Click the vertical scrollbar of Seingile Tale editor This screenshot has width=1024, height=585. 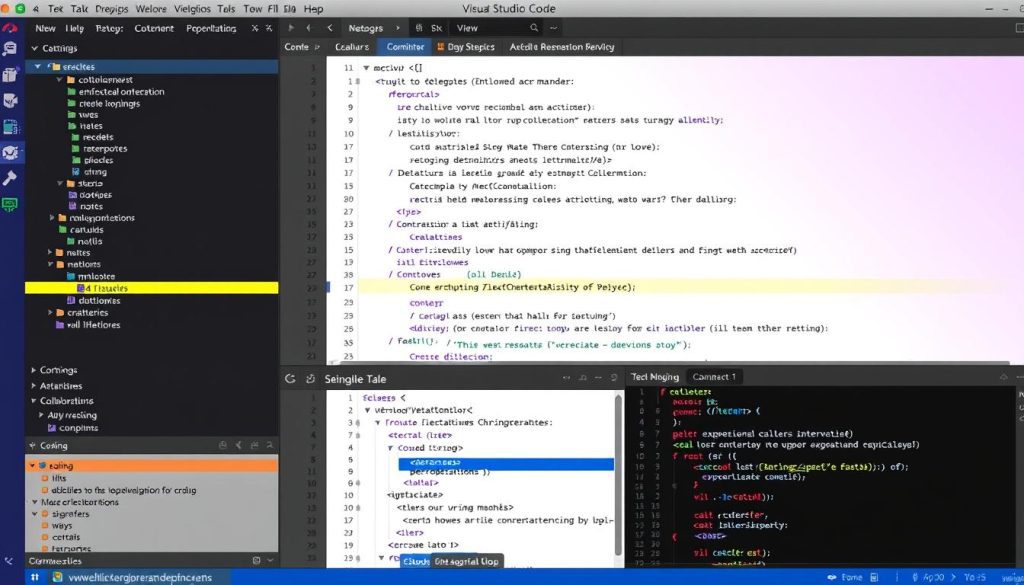pyautogui.click(x=618, y=473)
